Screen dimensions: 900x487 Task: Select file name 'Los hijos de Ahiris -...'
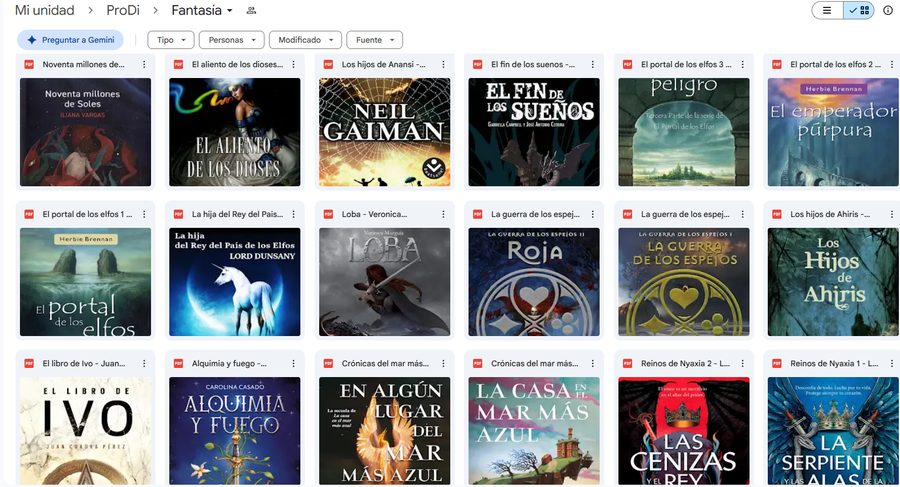tap(830, 214)
